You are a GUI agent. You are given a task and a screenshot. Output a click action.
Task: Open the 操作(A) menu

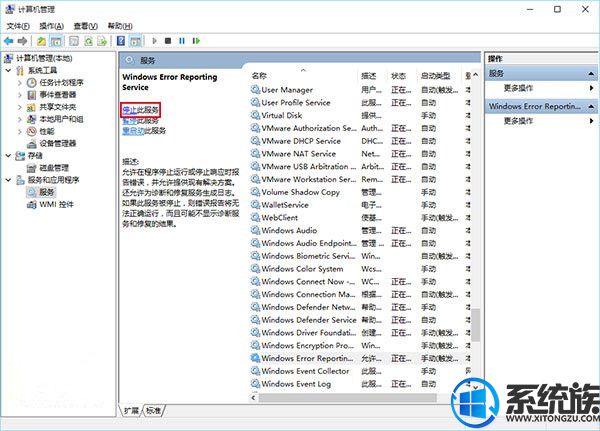click(51, 26)
